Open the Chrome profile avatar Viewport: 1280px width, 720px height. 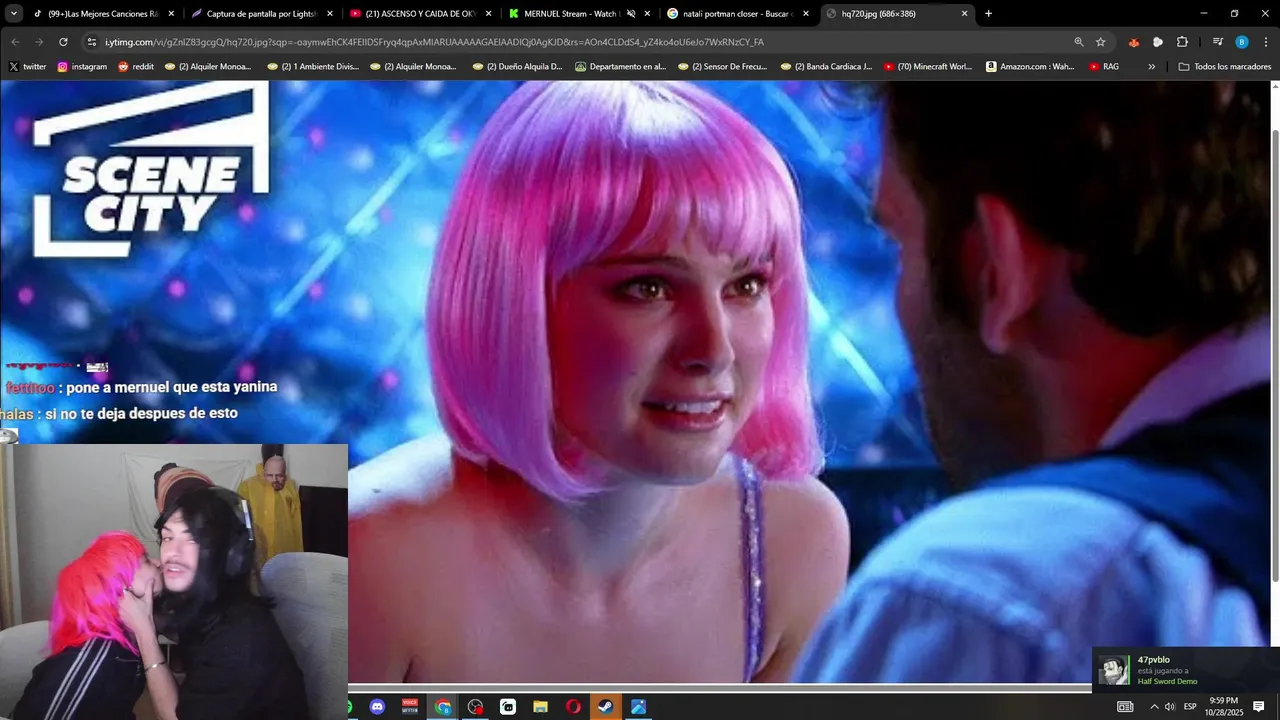[x=1241, y=42]
